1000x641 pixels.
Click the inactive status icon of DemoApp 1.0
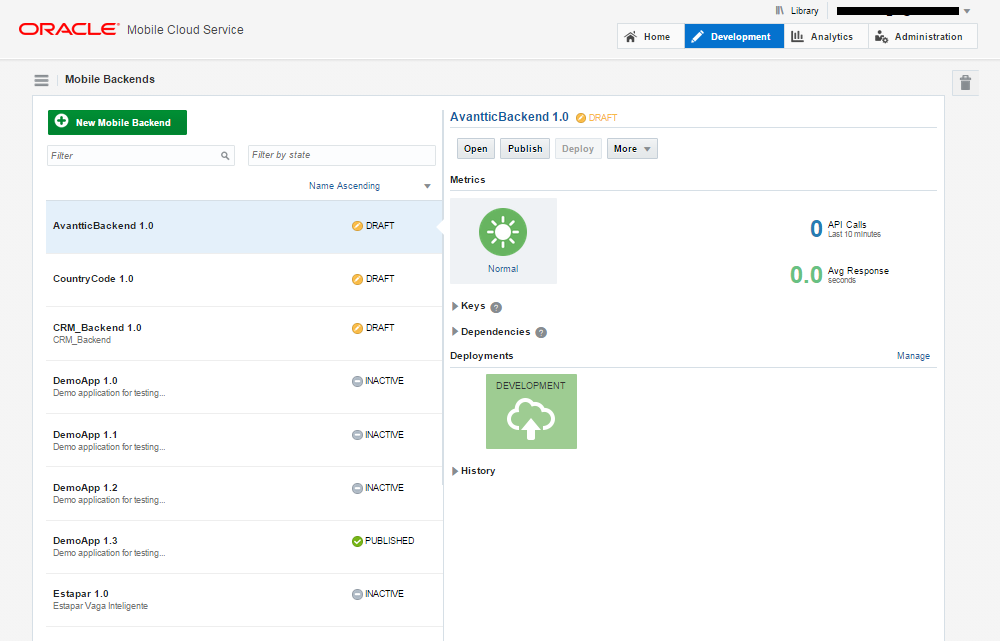click(x=357, y=381)
